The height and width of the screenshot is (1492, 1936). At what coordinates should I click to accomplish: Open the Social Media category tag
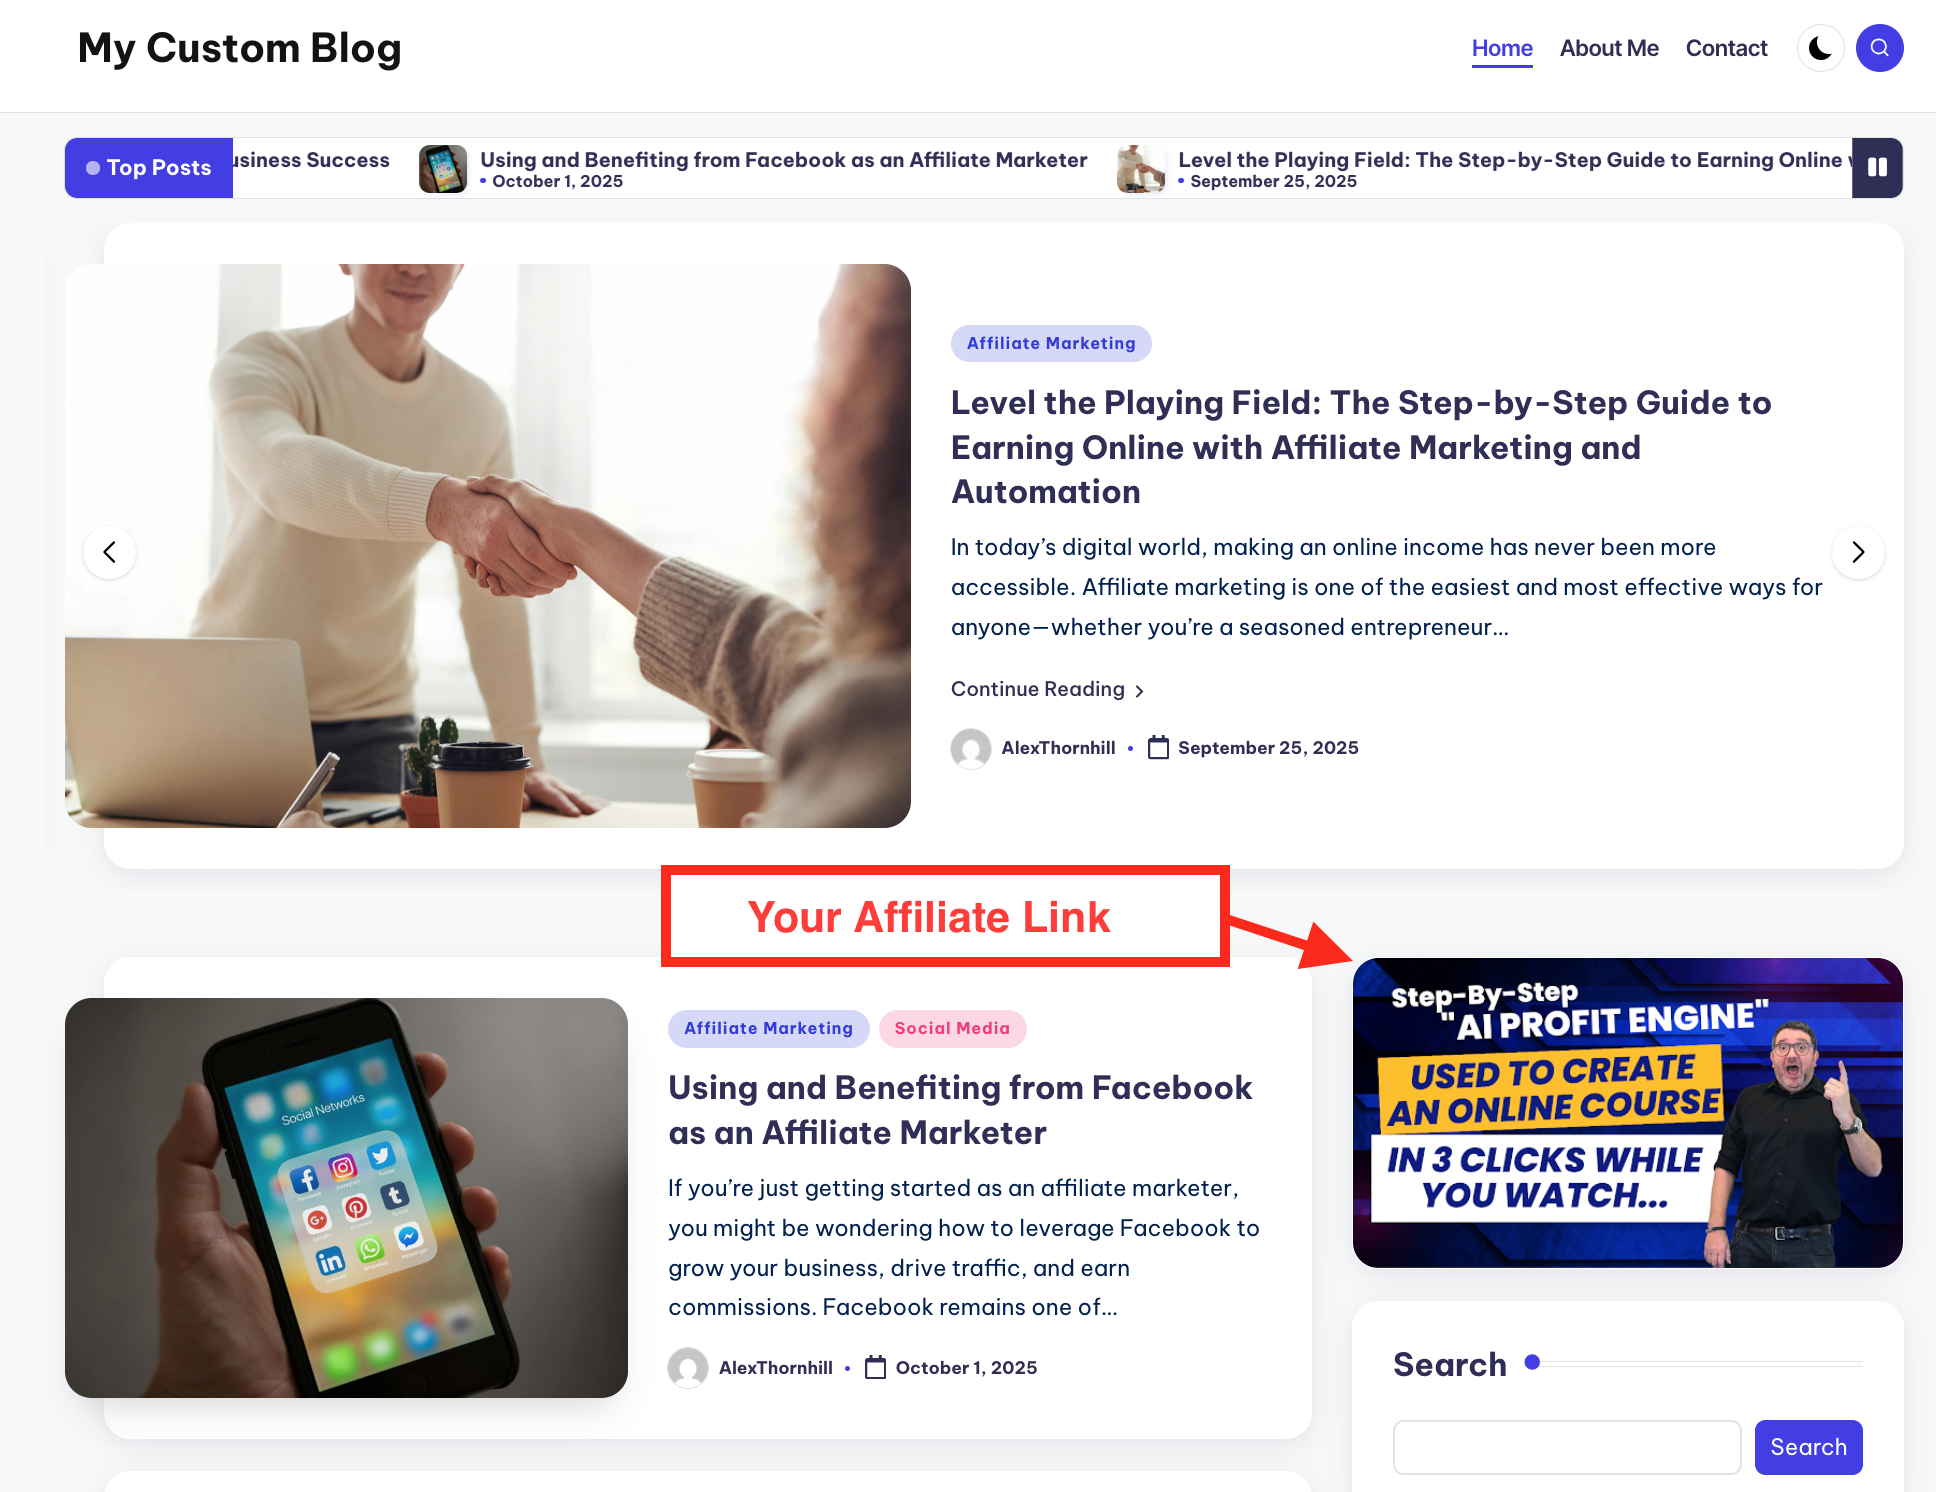point(952,1028)
